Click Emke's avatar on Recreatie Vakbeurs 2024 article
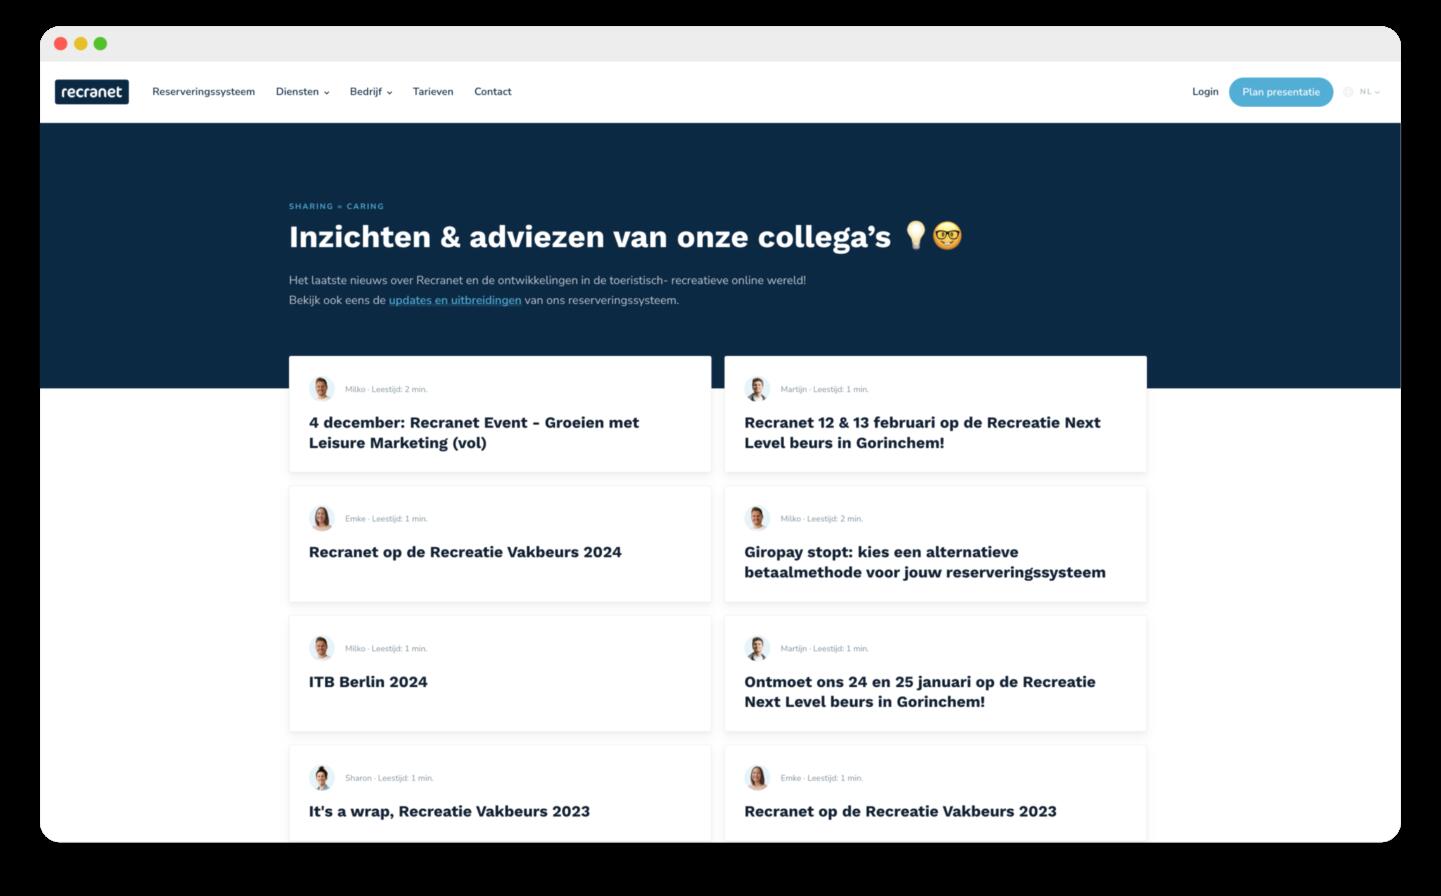This screenshot has width=1441, height=896. pos(322,518)
